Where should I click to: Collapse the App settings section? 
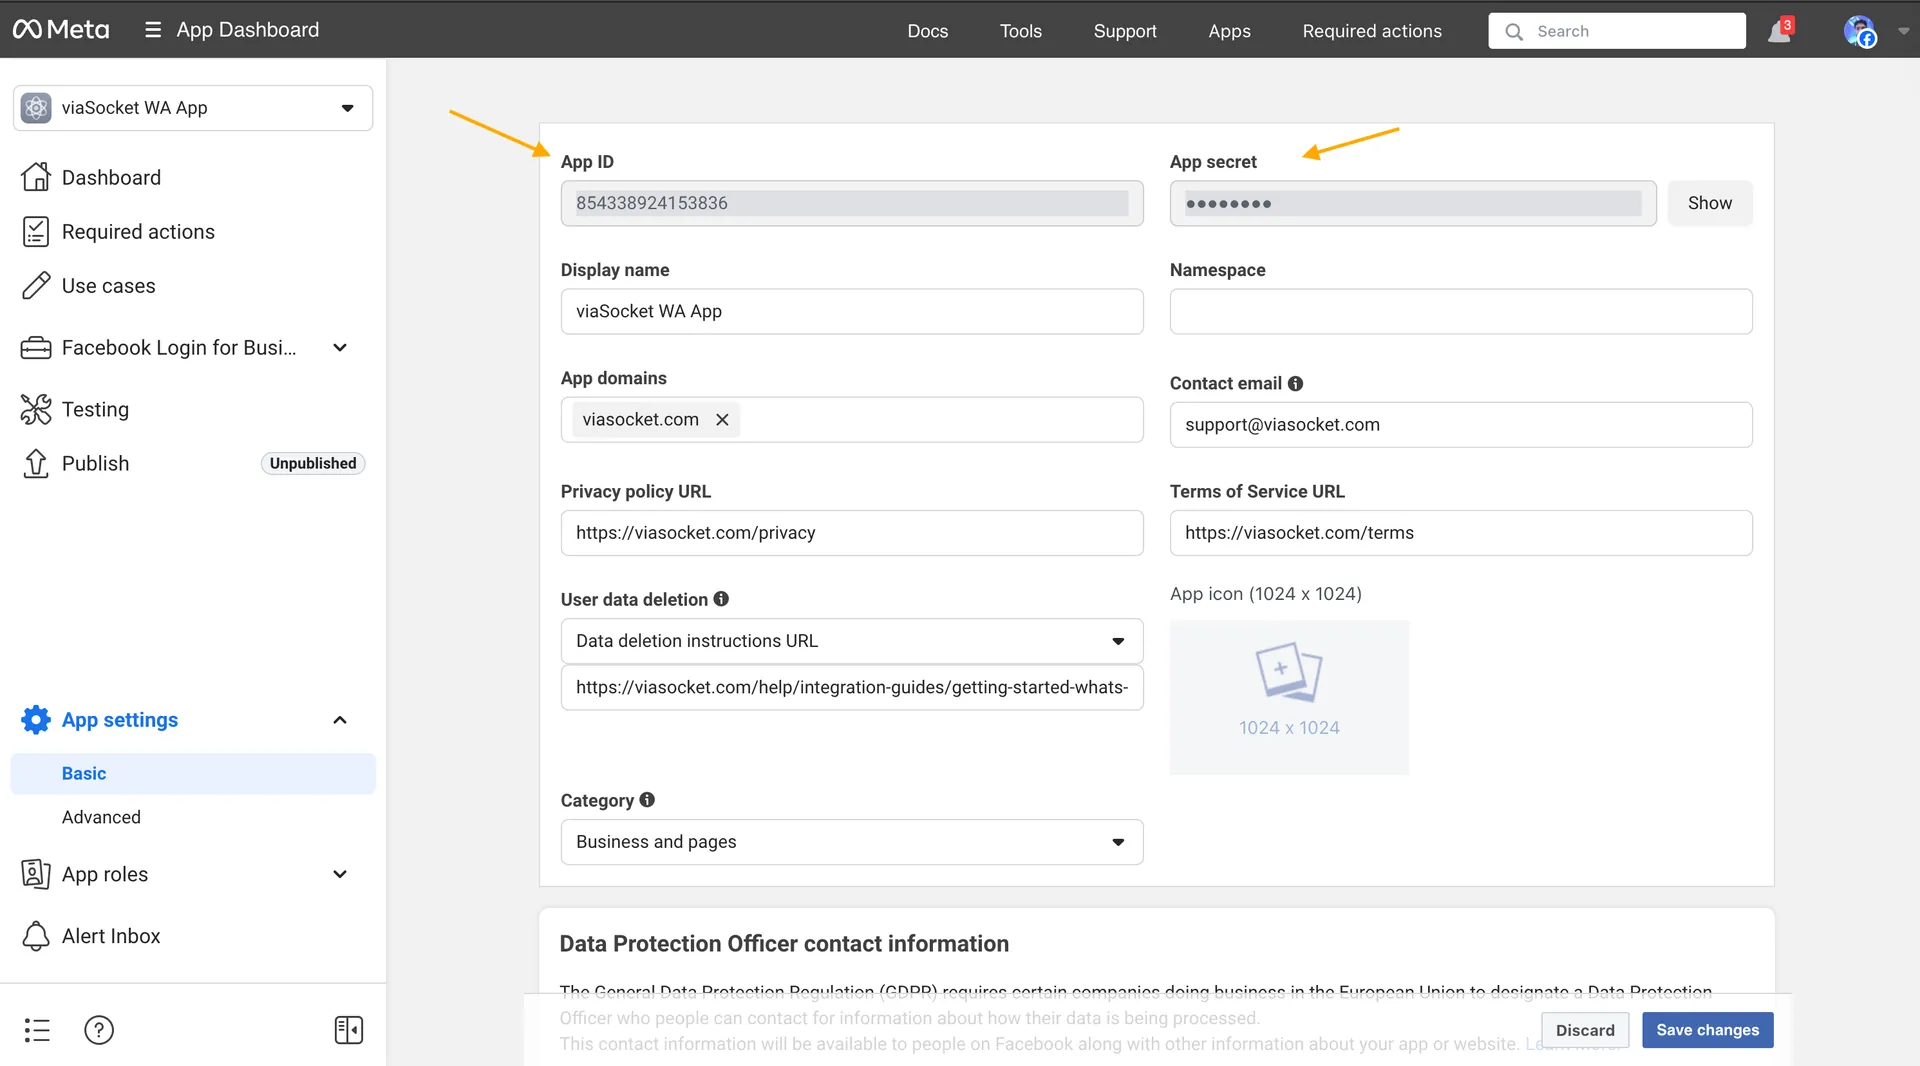click(x=340, y=719)
